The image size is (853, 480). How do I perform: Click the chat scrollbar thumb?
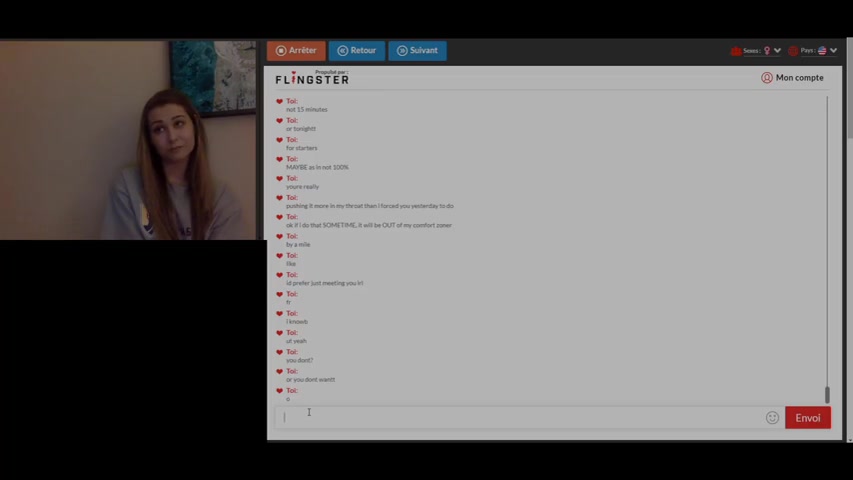click(x=827, y=395)
